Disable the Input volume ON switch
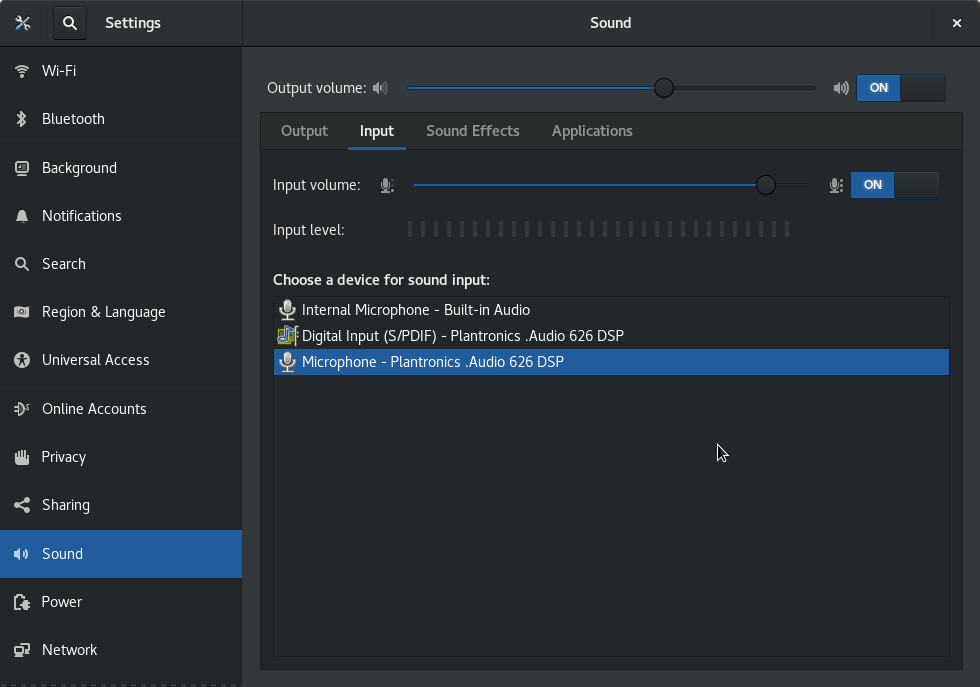This screenshot has width=980, height=687. [893, 185]
